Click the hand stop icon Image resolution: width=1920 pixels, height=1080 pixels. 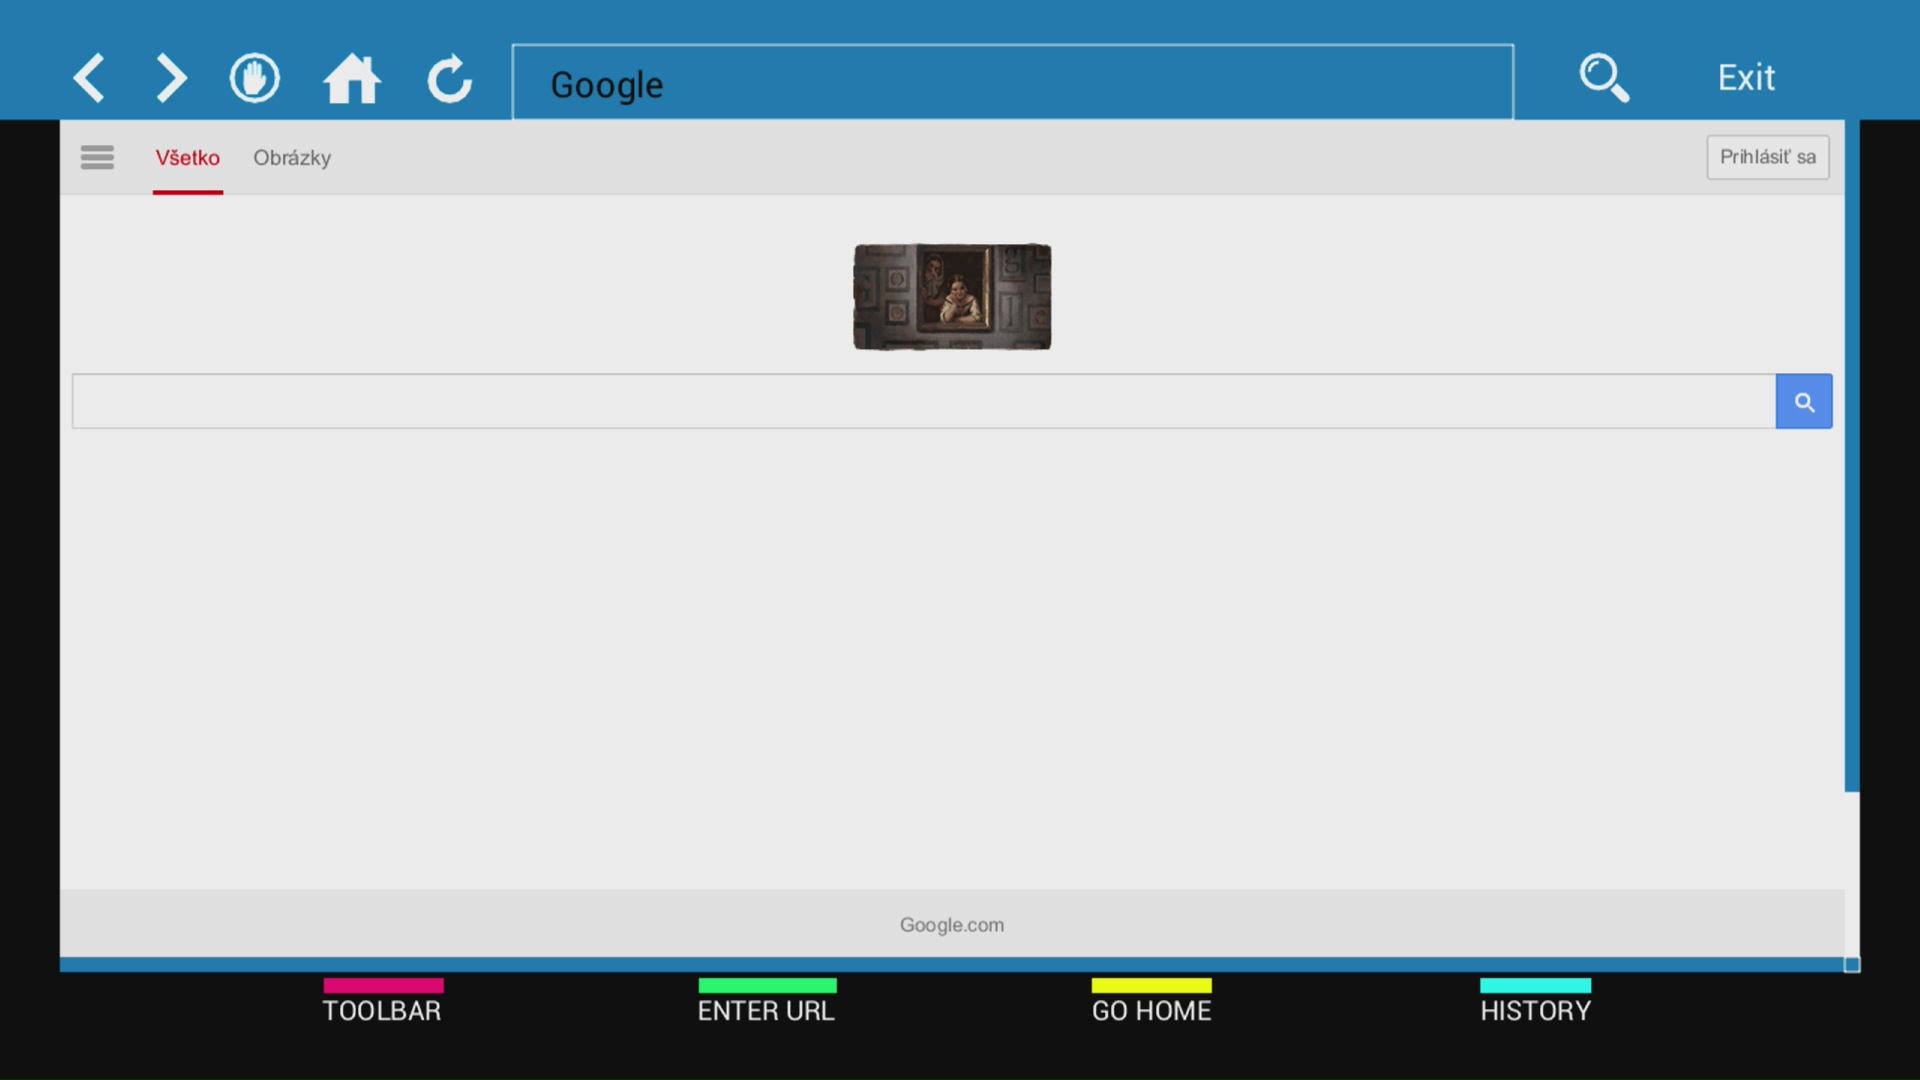254,78
